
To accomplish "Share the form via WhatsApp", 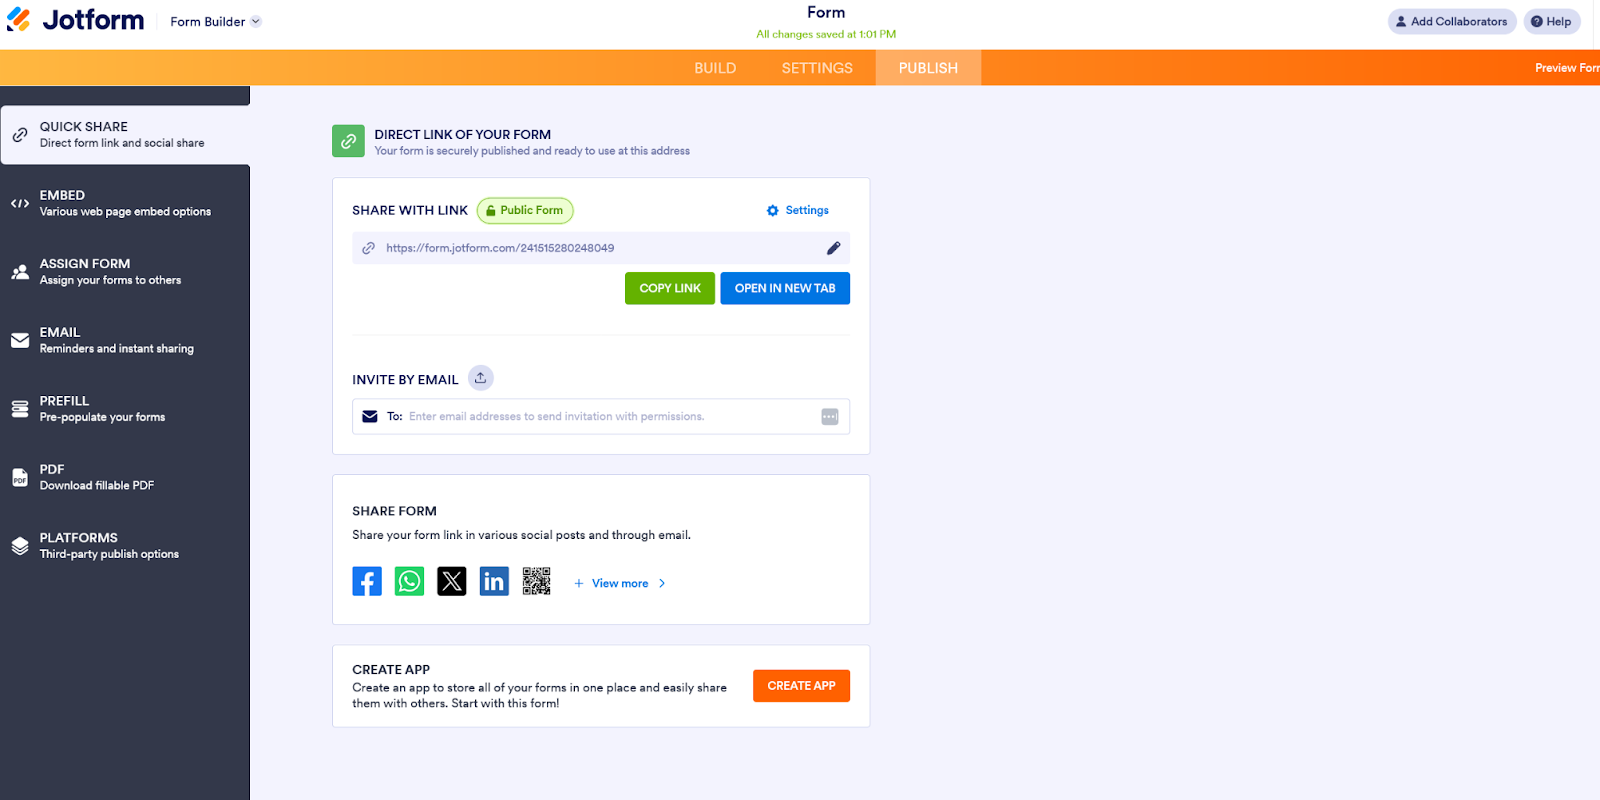I will pos(409,581).
